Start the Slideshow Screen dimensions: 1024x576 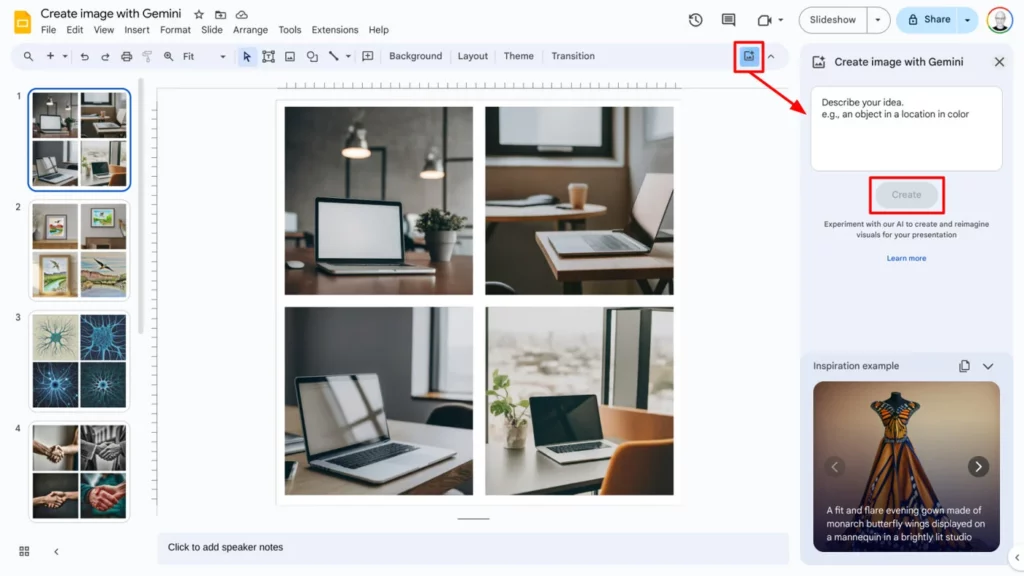point(833,20)
